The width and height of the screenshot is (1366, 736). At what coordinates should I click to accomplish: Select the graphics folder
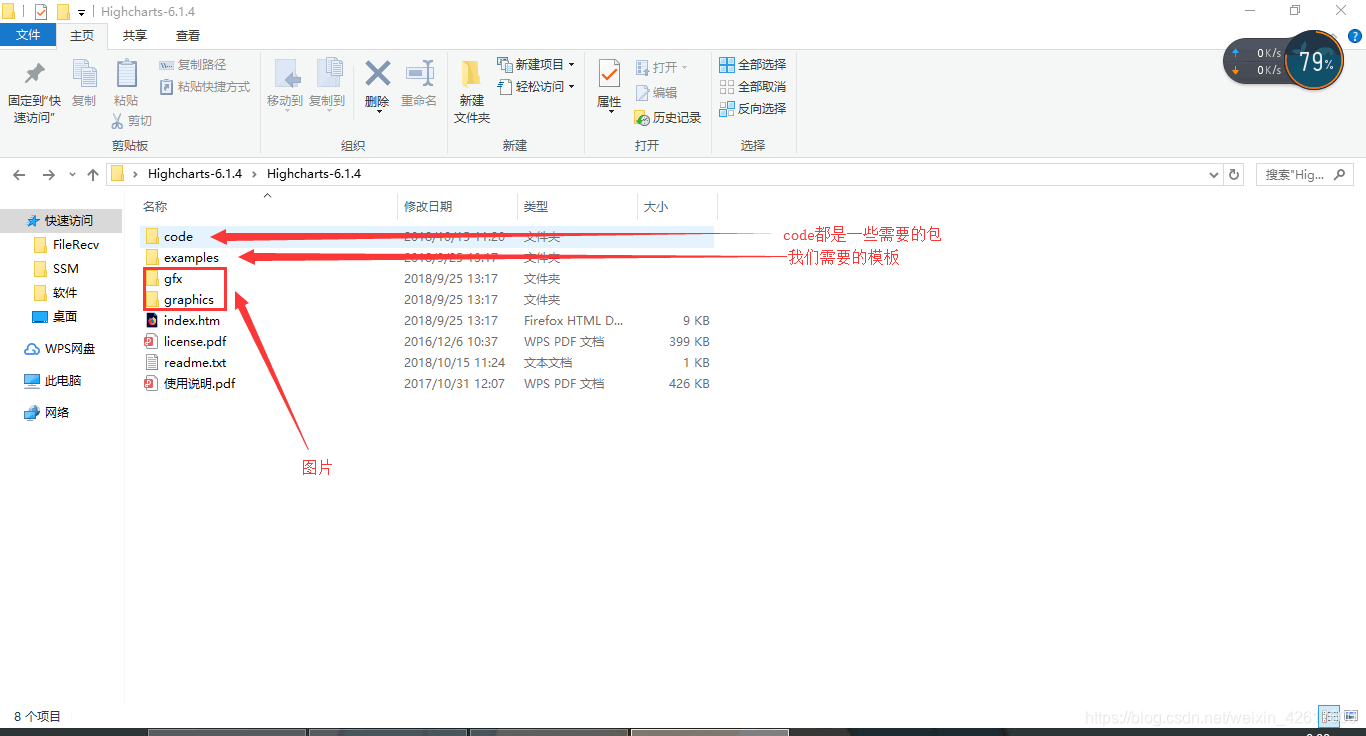(x=189, y=300)
